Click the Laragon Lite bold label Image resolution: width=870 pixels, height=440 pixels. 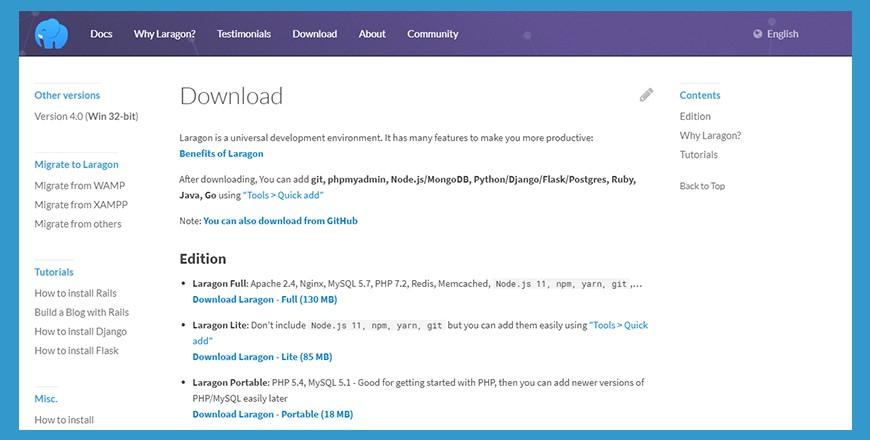click(219, 325)
